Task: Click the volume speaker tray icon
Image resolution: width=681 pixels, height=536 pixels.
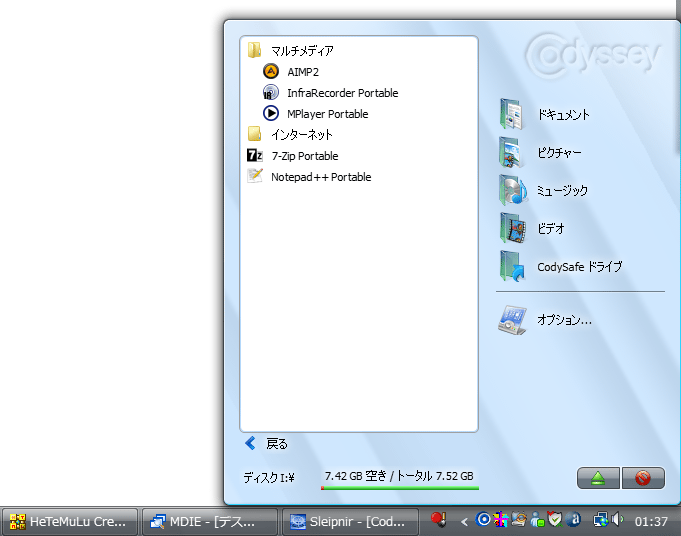Action: [x=617, y=519]
